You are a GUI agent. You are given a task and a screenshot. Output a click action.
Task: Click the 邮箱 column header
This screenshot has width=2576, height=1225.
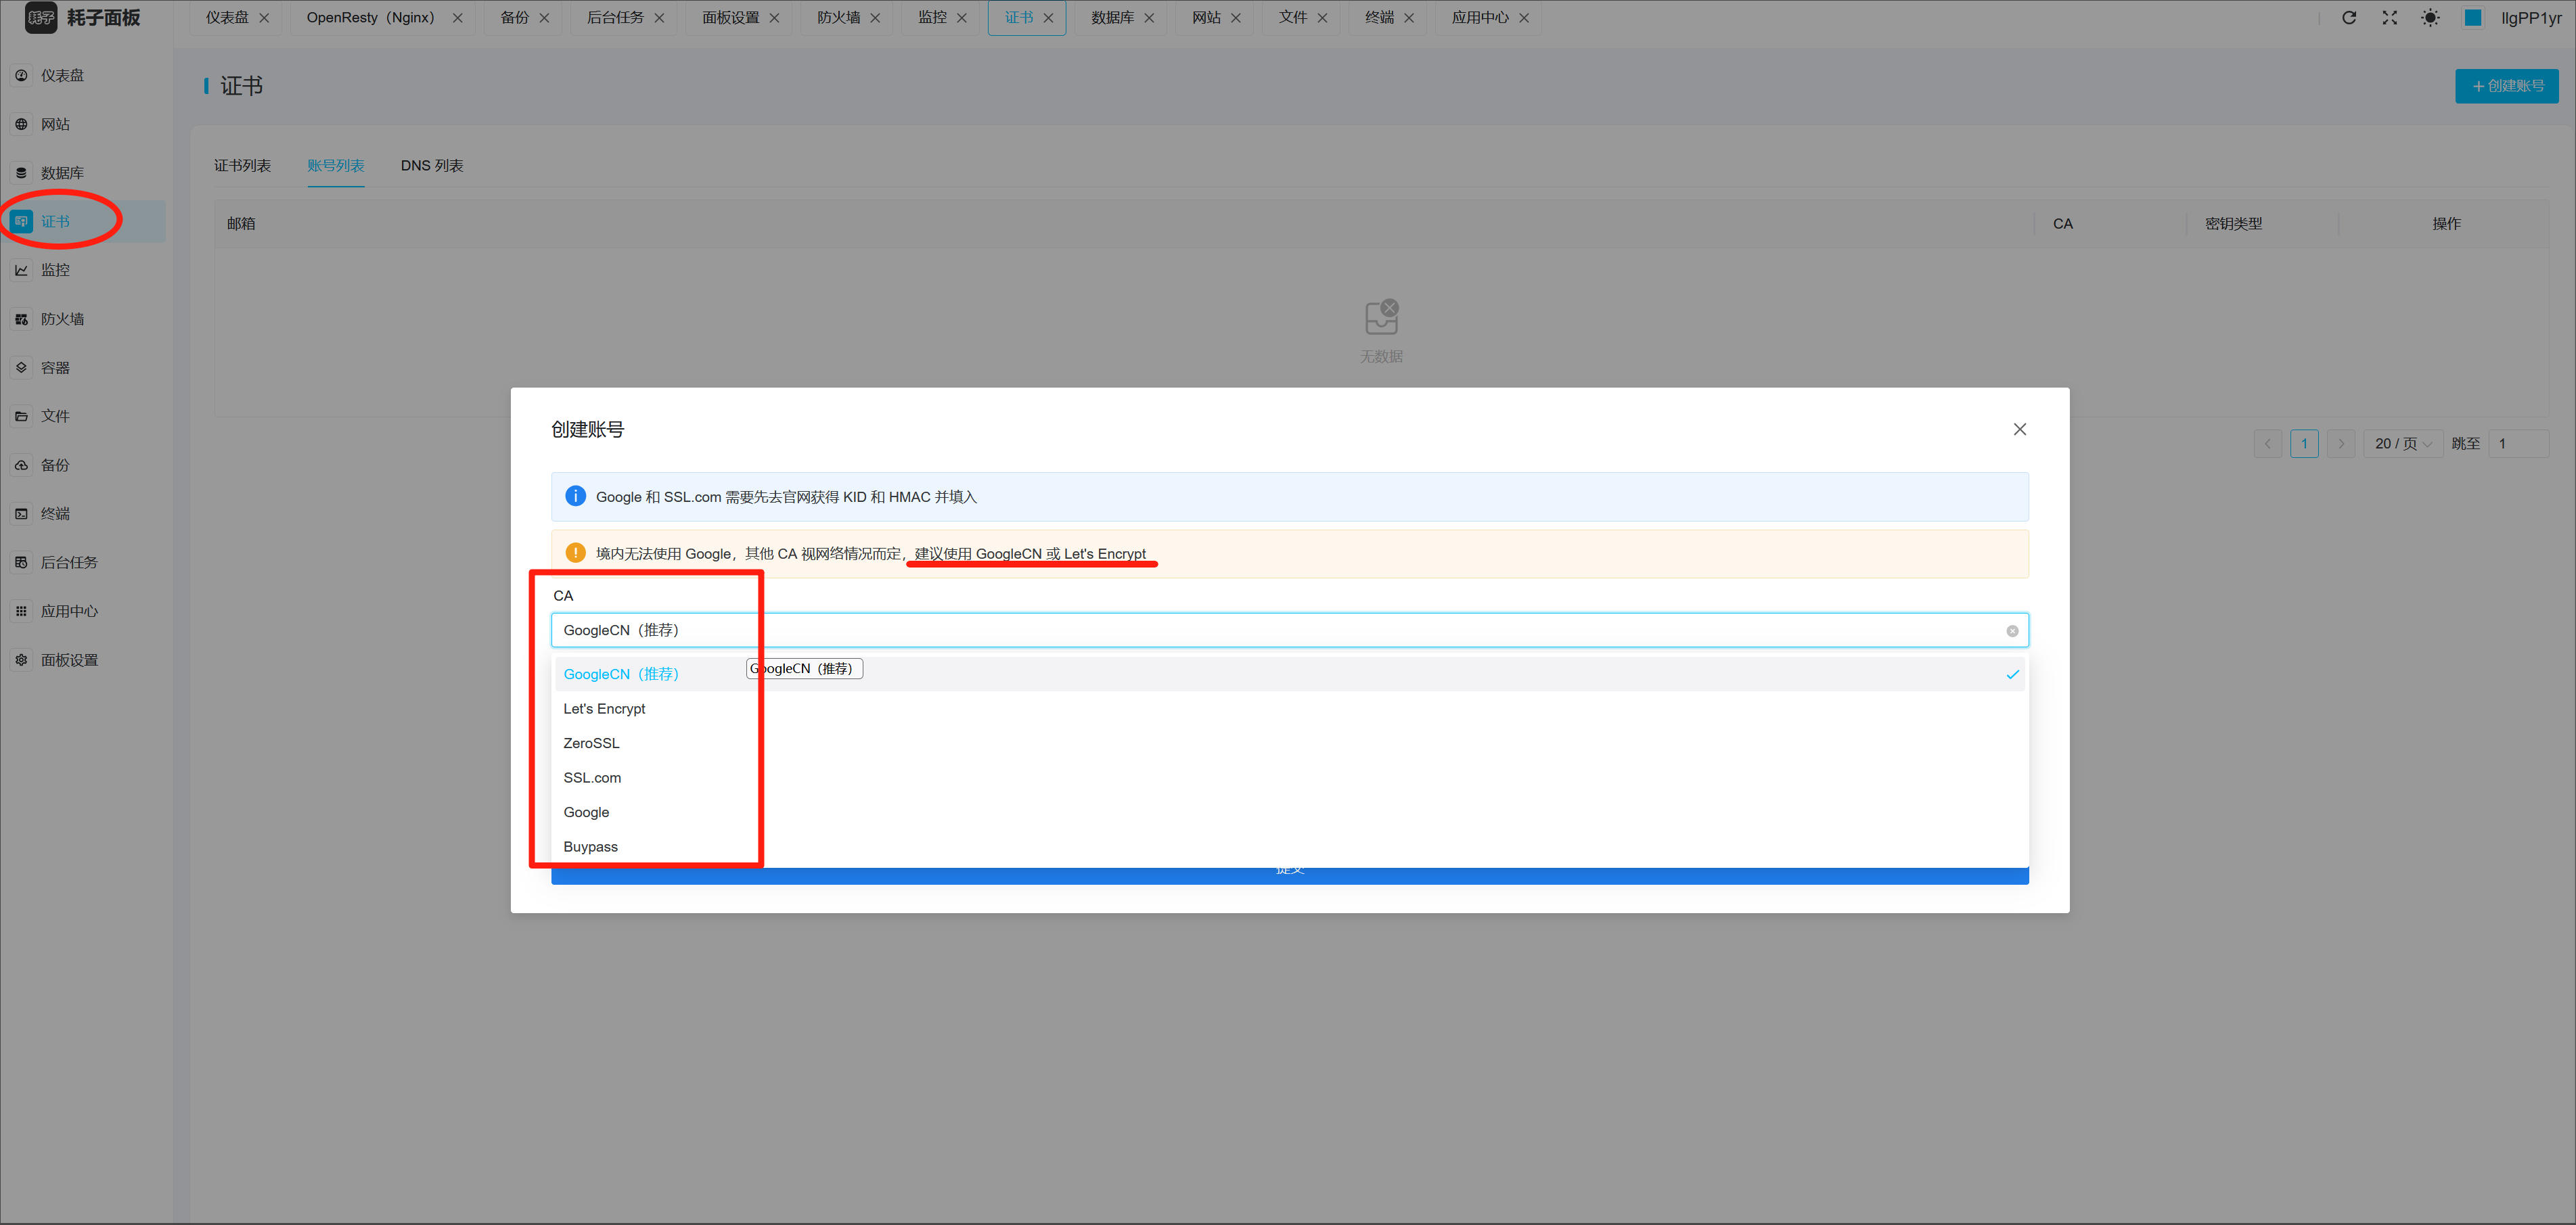pos(241,223)
